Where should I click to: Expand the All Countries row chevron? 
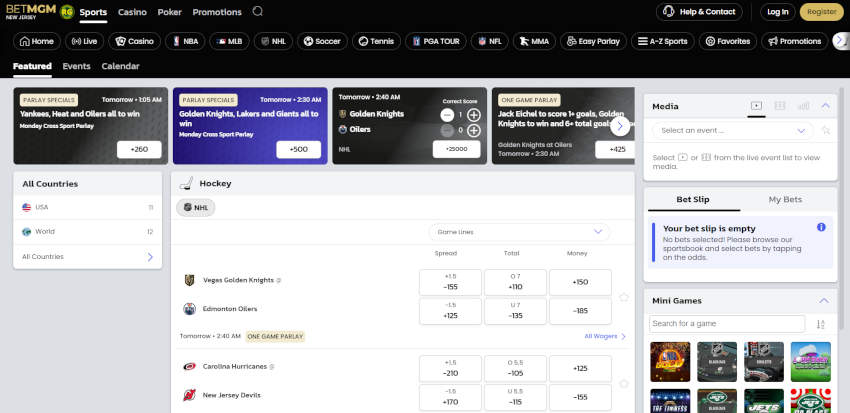click(x=150, y=257)
